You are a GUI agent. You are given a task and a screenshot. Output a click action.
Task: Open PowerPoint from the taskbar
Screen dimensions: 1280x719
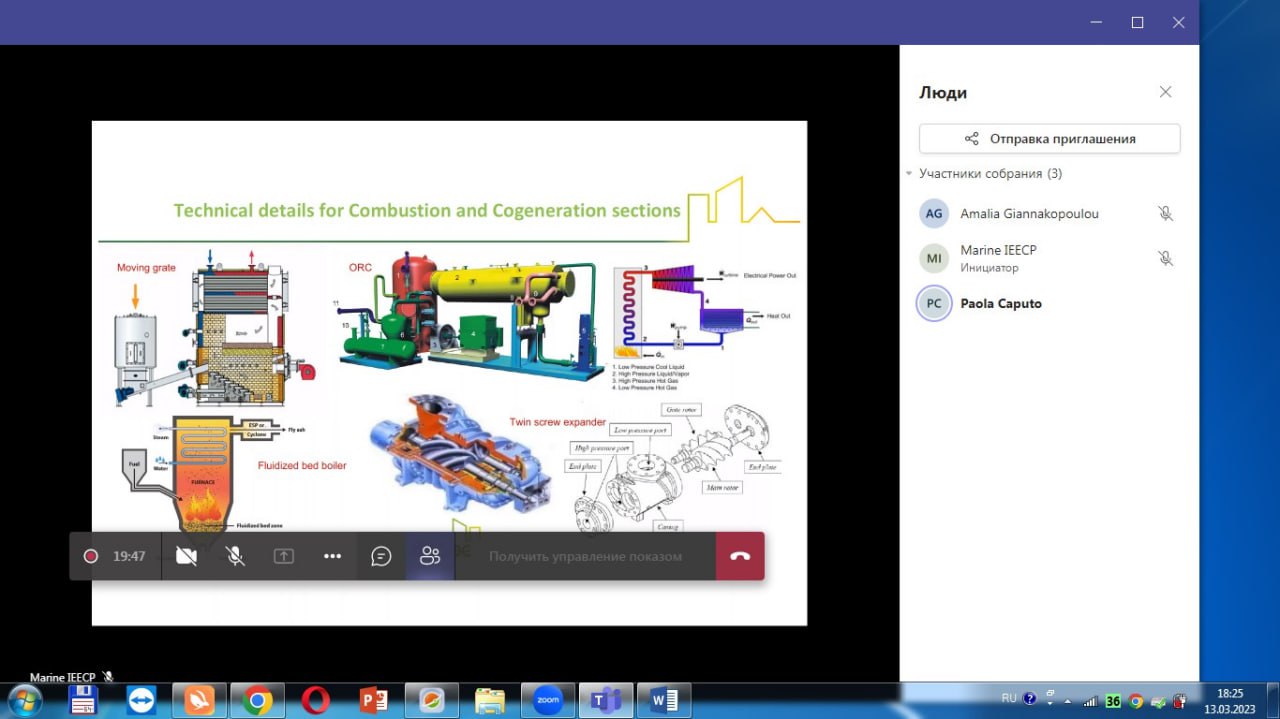pos(374,701)
